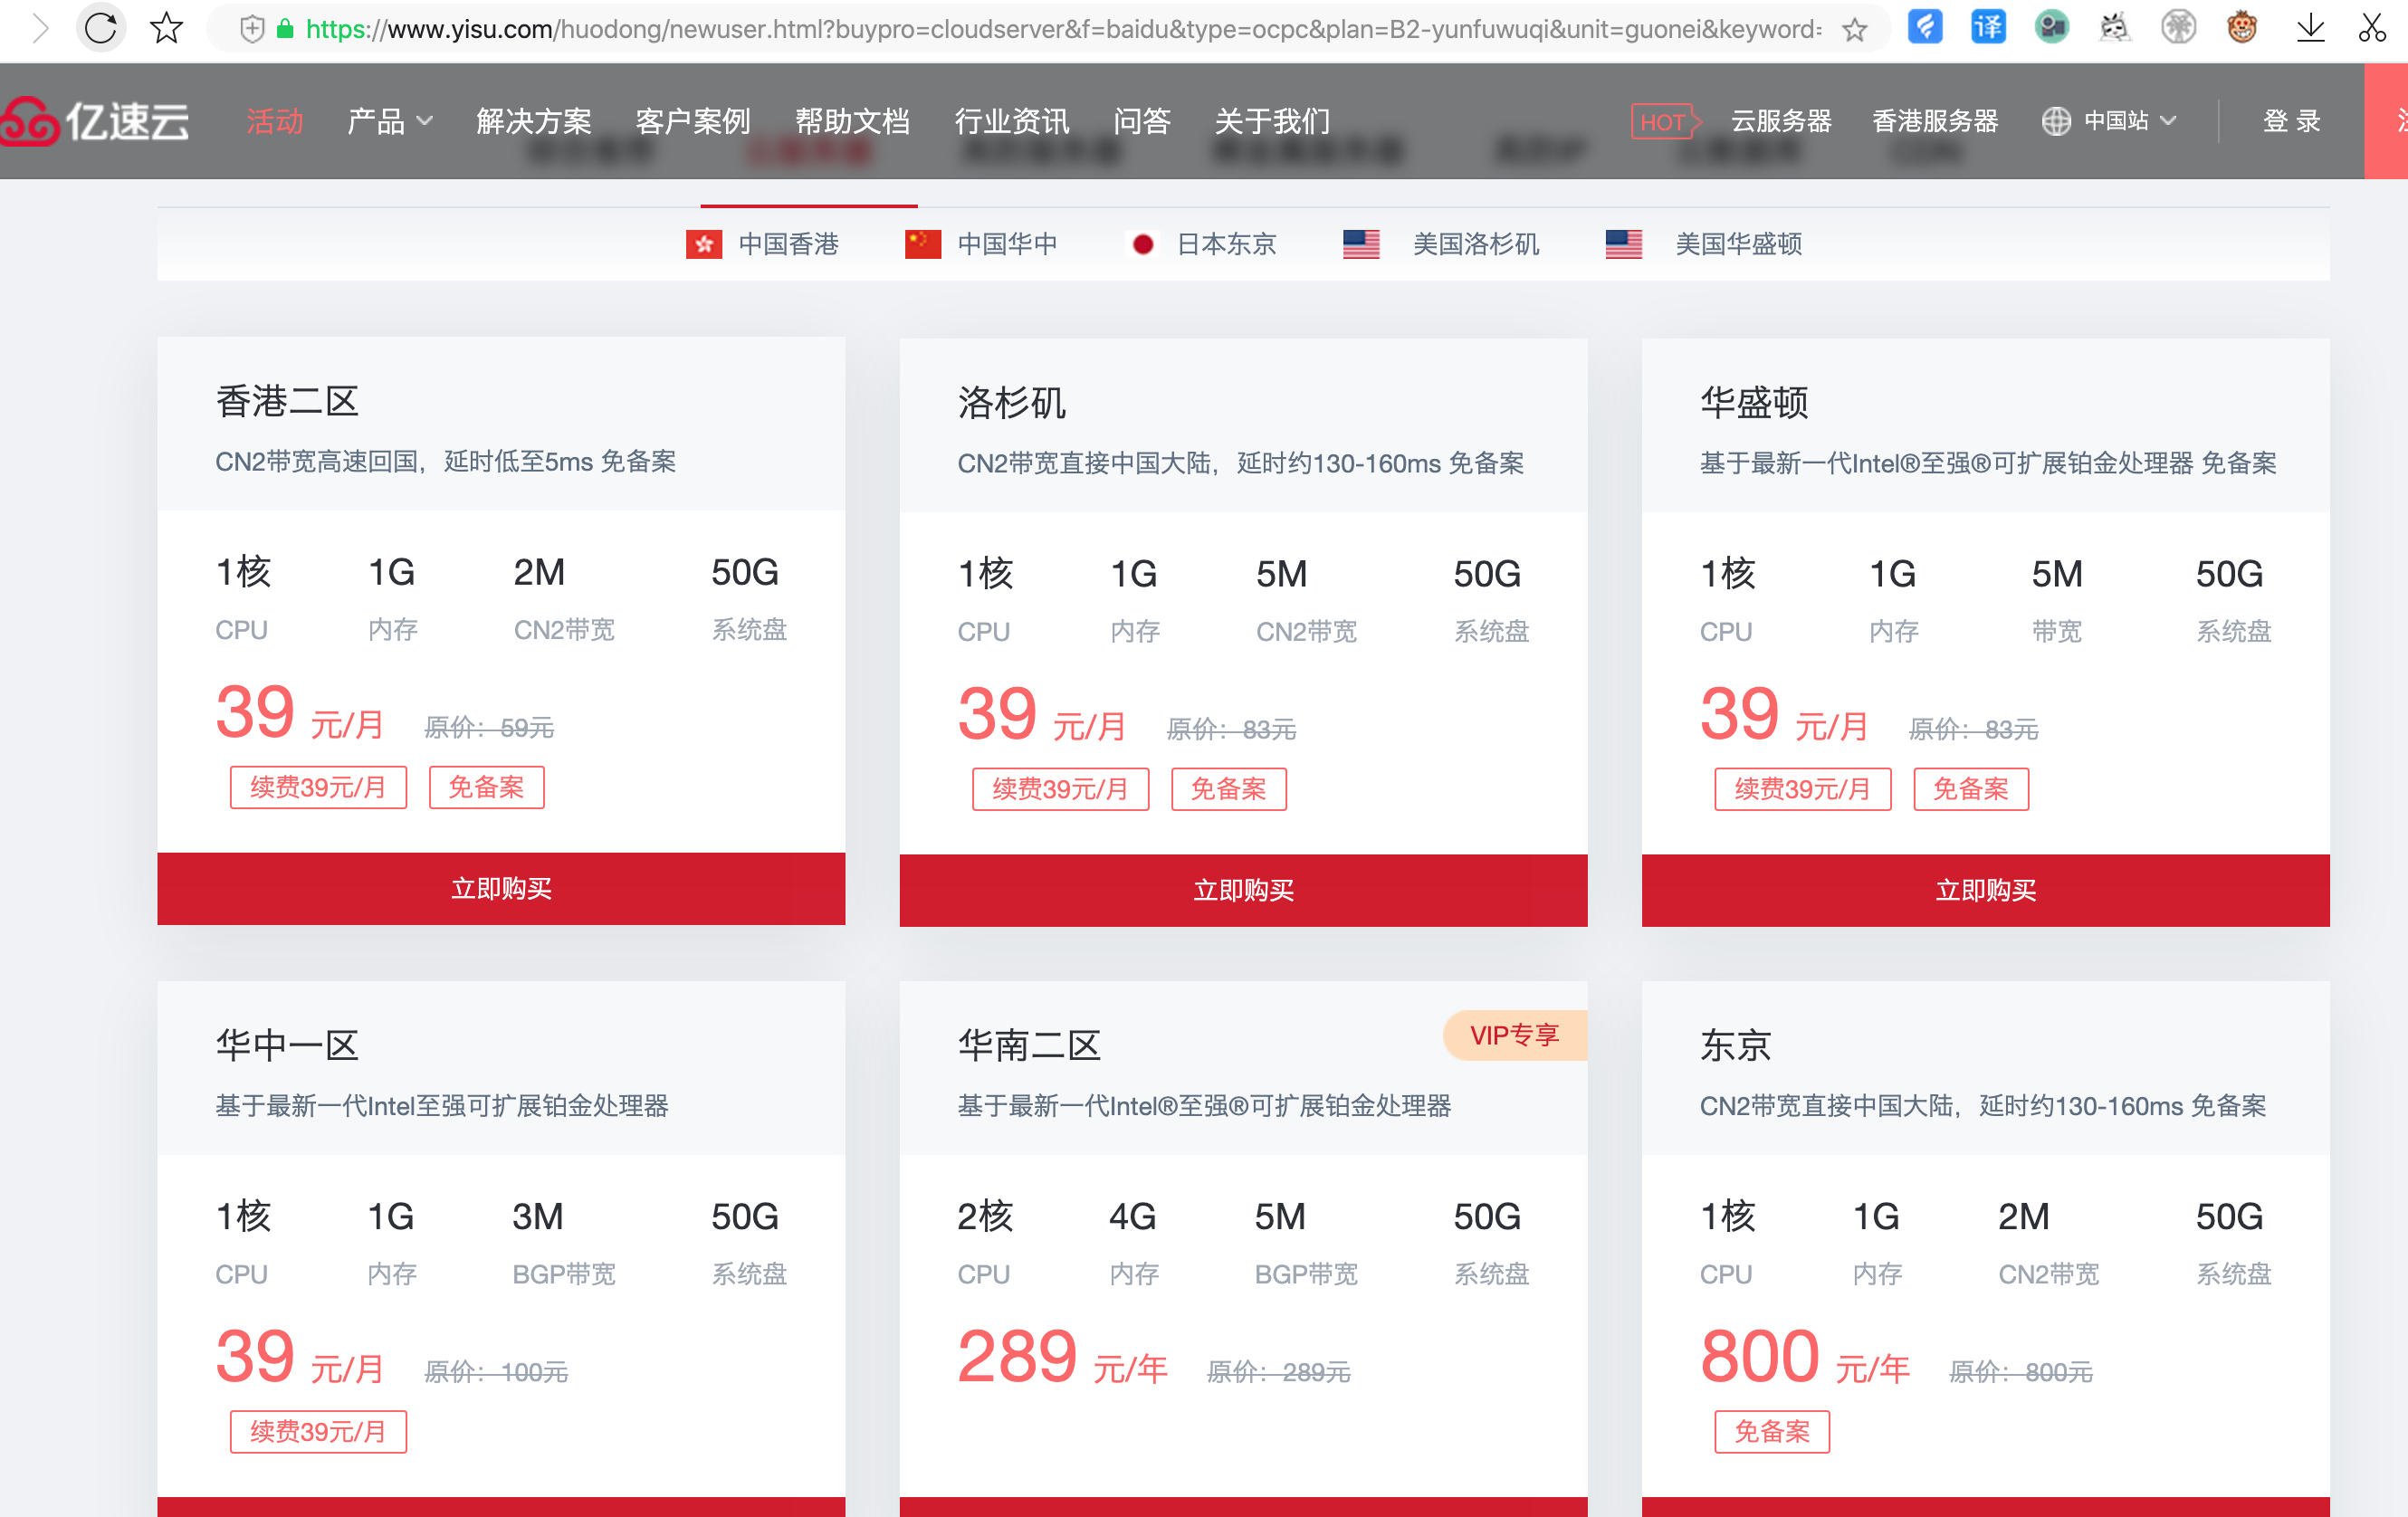The height and width of the screenshot is (1517, 2408).
Task: Reload page with the browser refresh icon
Action: tap(101, 28)
